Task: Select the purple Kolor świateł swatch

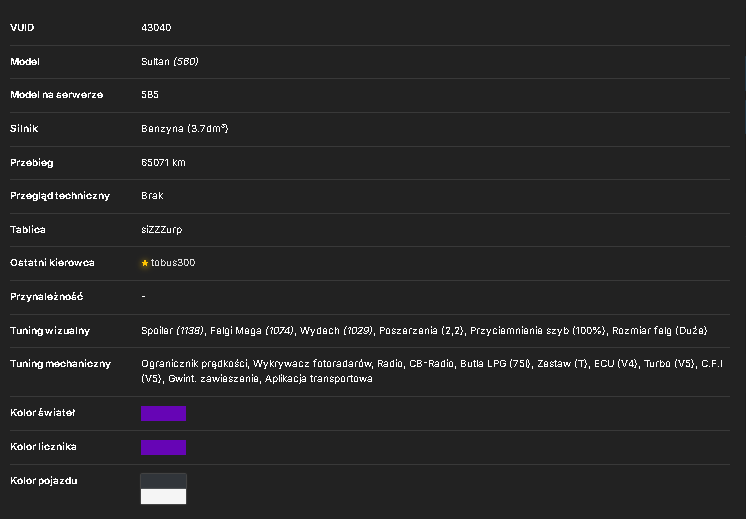Action: (x=163, y=413)
